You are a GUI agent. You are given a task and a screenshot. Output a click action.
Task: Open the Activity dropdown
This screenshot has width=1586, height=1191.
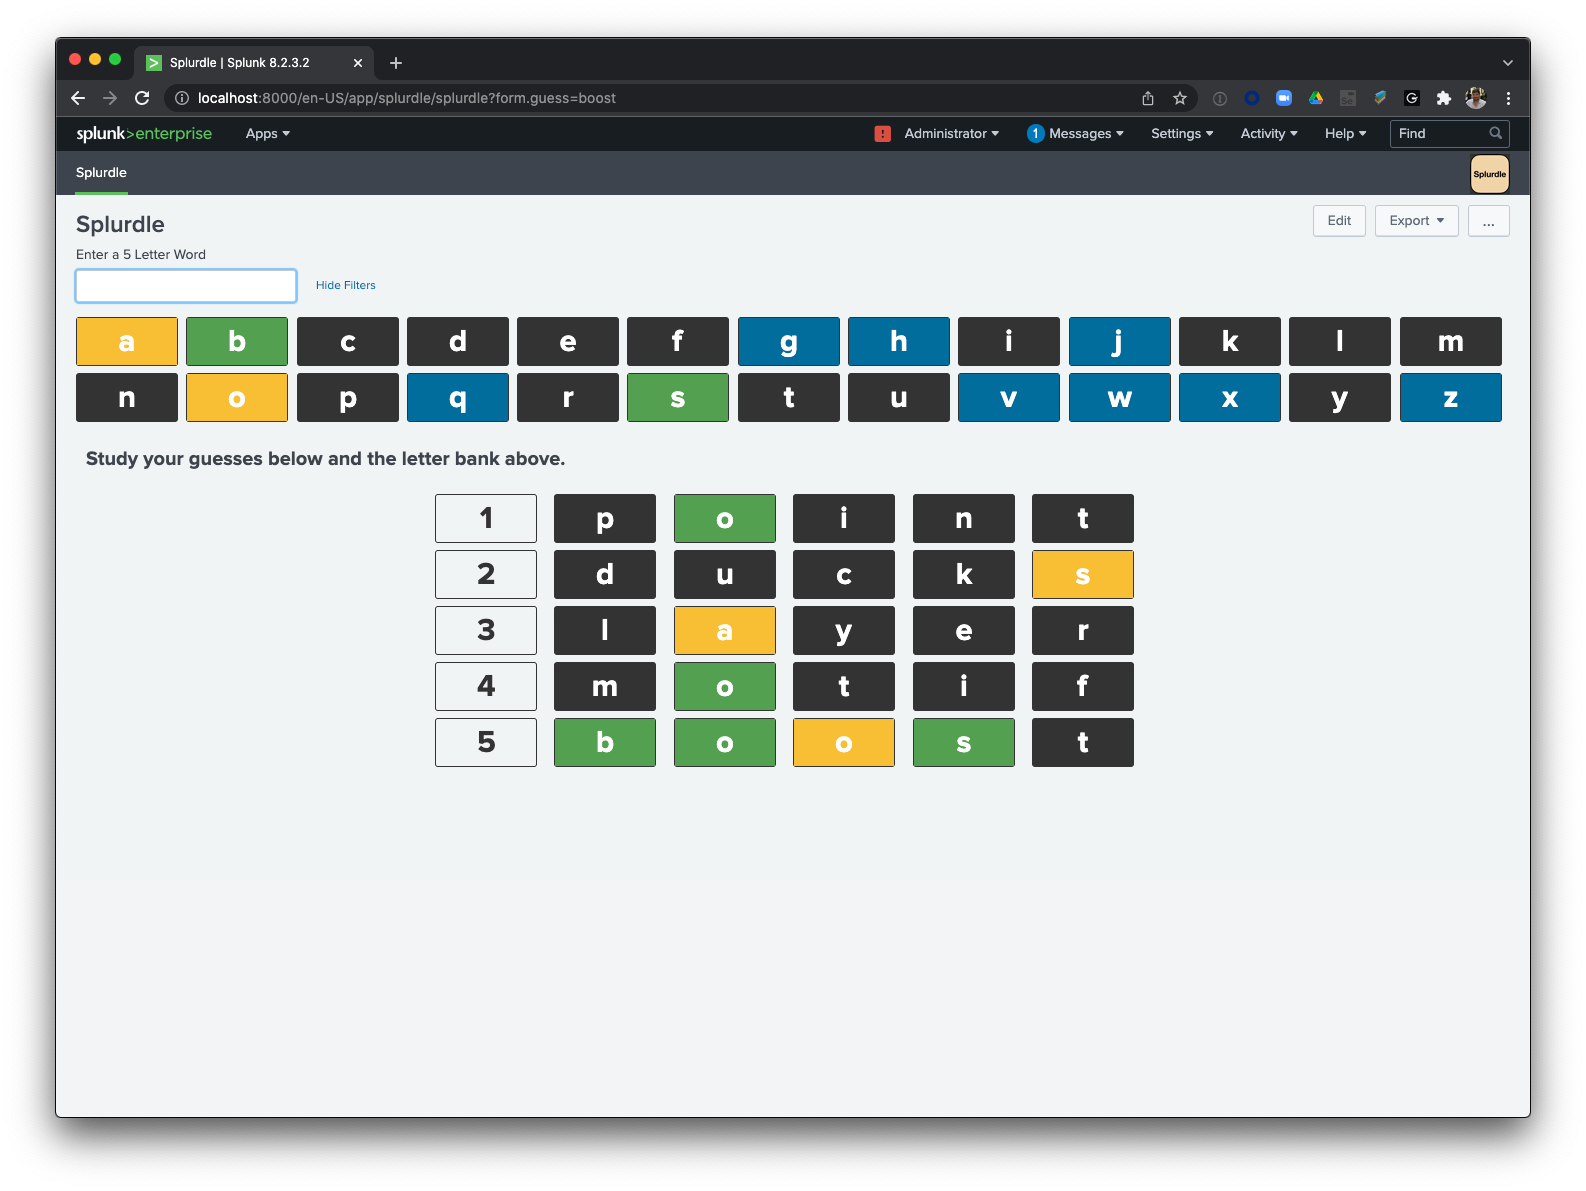click(x=1269, y=134)
